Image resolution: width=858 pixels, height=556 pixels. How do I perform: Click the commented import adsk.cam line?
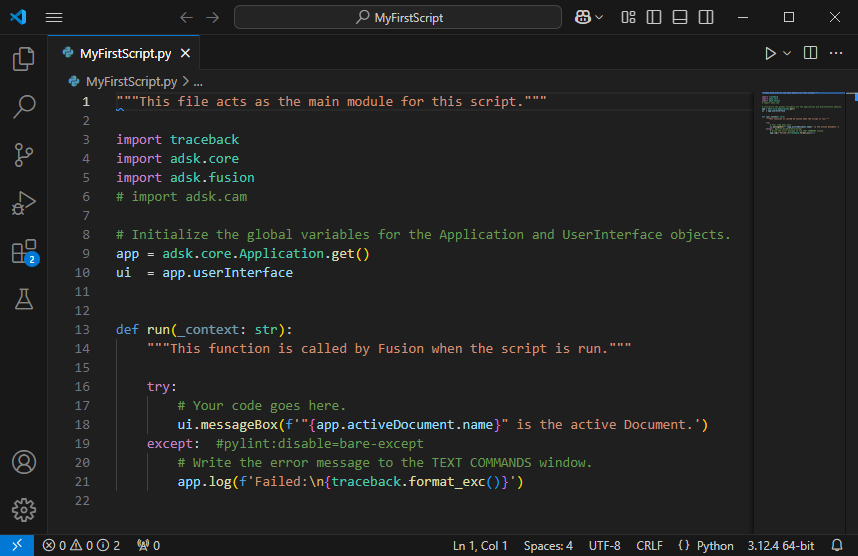click(x=182, y=196)
